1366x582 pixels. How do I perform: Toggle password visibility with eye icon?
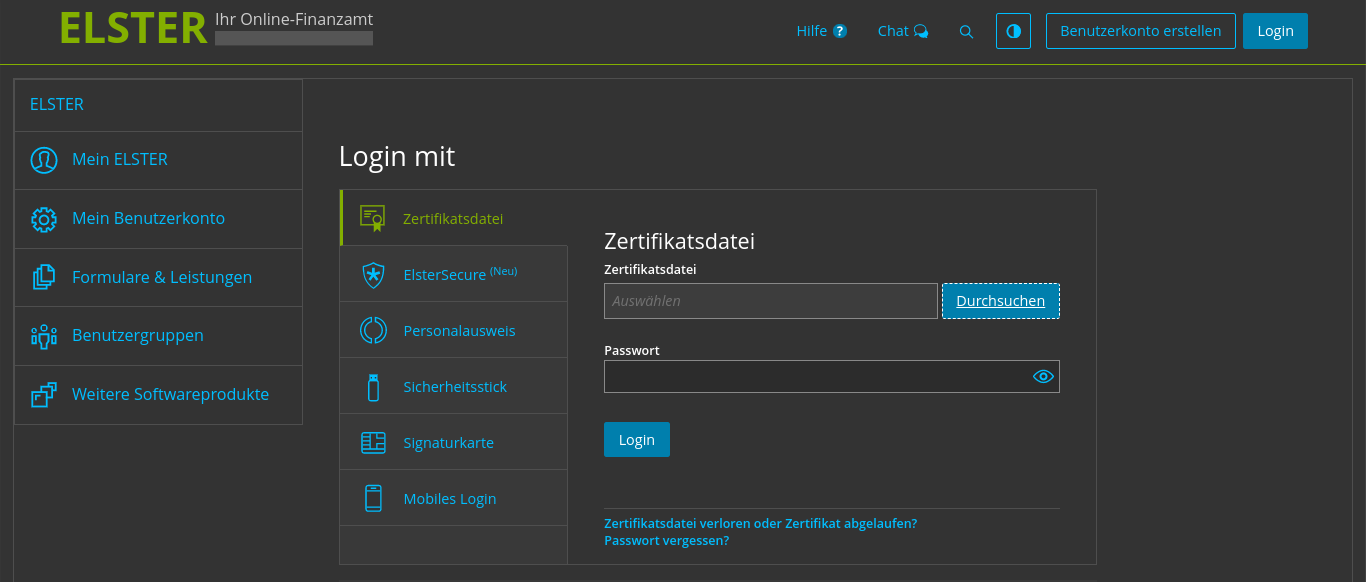[1043, 376]
